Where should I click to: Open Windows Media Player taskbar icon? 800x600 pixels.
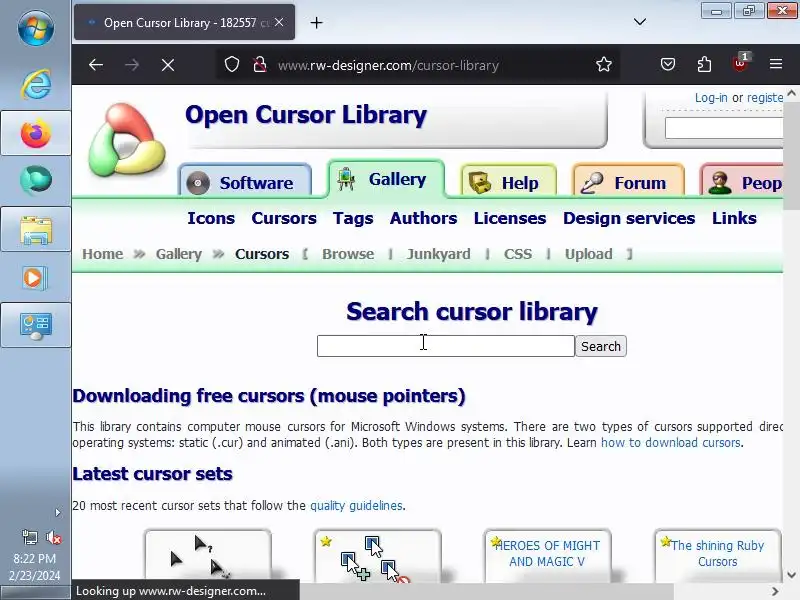(x=35, y=278)
